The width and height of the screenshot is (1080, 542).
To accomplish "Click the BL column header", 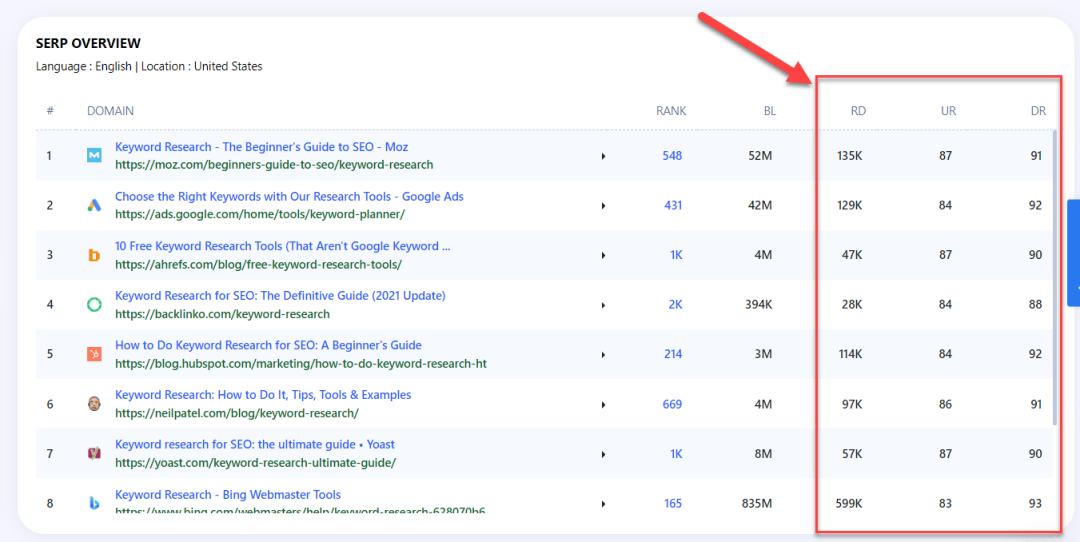I will point(769,110).
